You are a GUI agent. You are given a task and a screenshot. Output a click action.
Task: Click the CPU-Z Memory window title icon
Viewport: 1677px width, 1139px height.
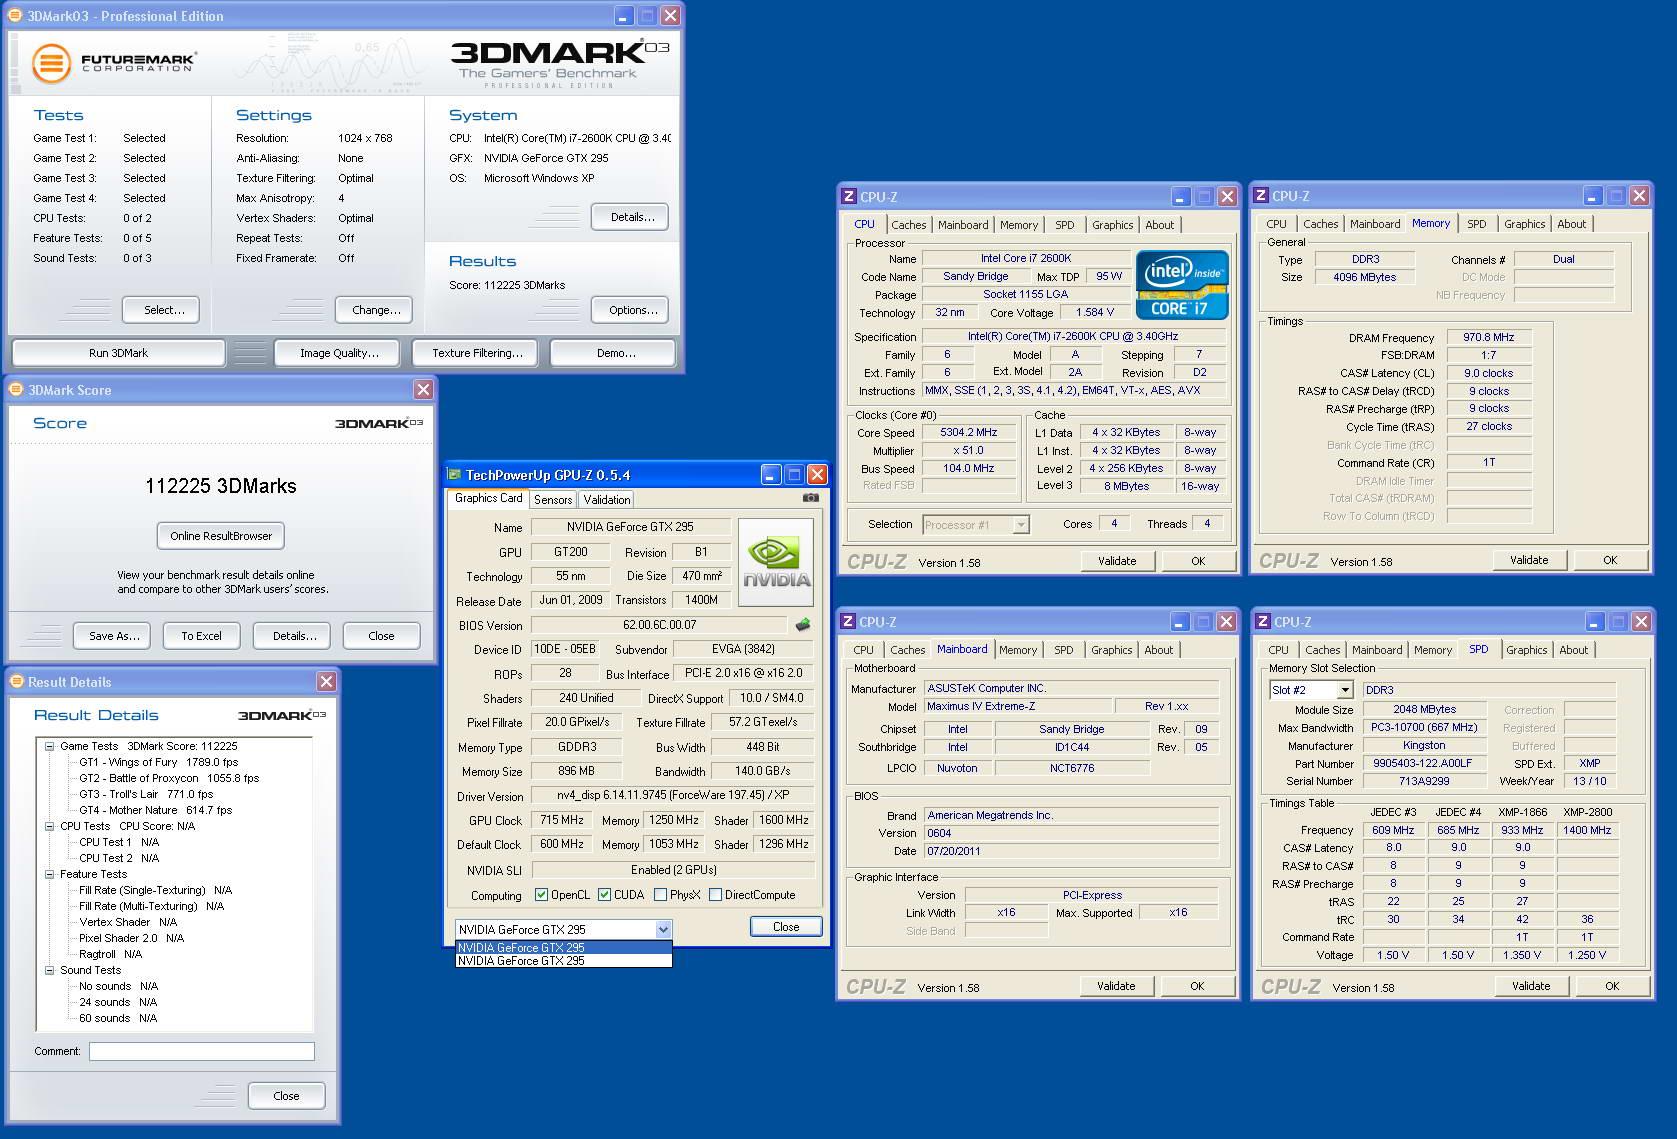pos(1261,196)
